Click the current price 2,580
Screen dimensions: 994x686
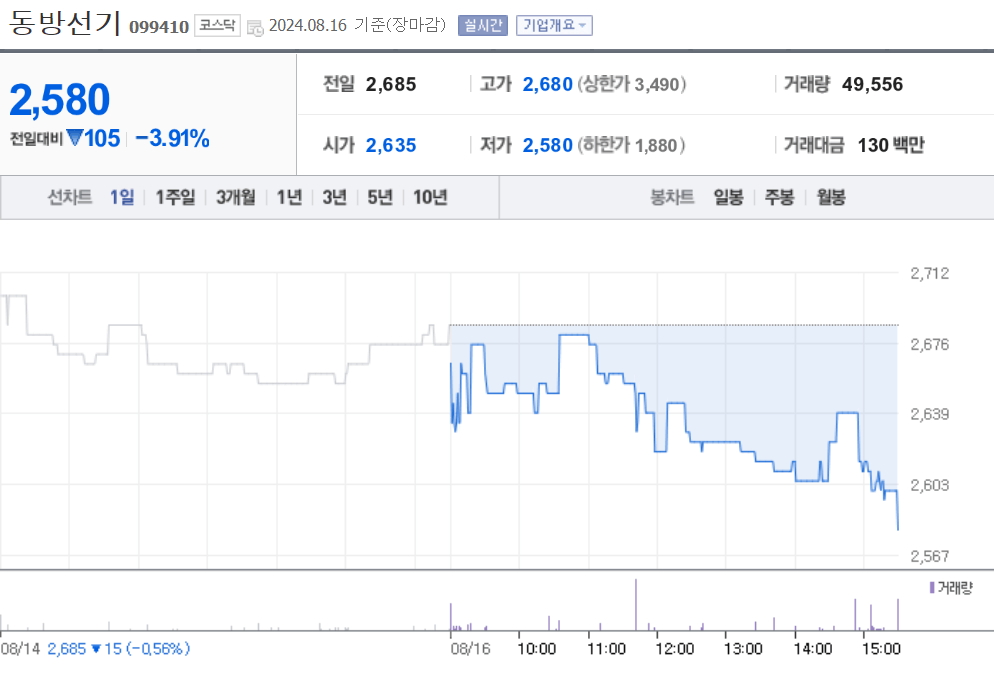click(x=60, y=100)
